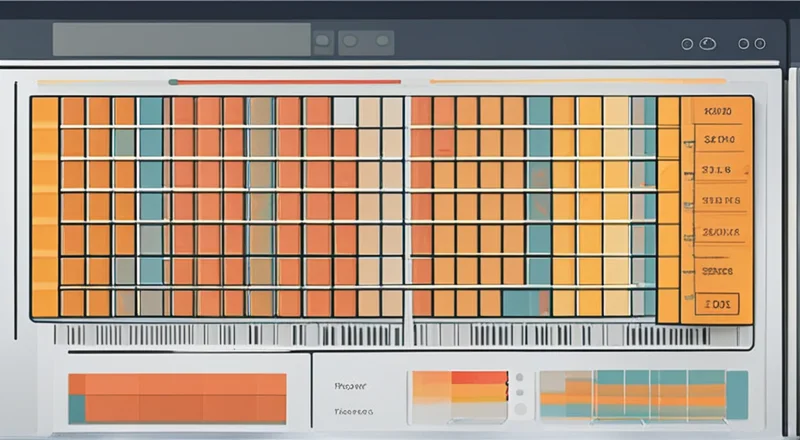
Task: Click first small button right of gray title field
Action: click(323, 42)
